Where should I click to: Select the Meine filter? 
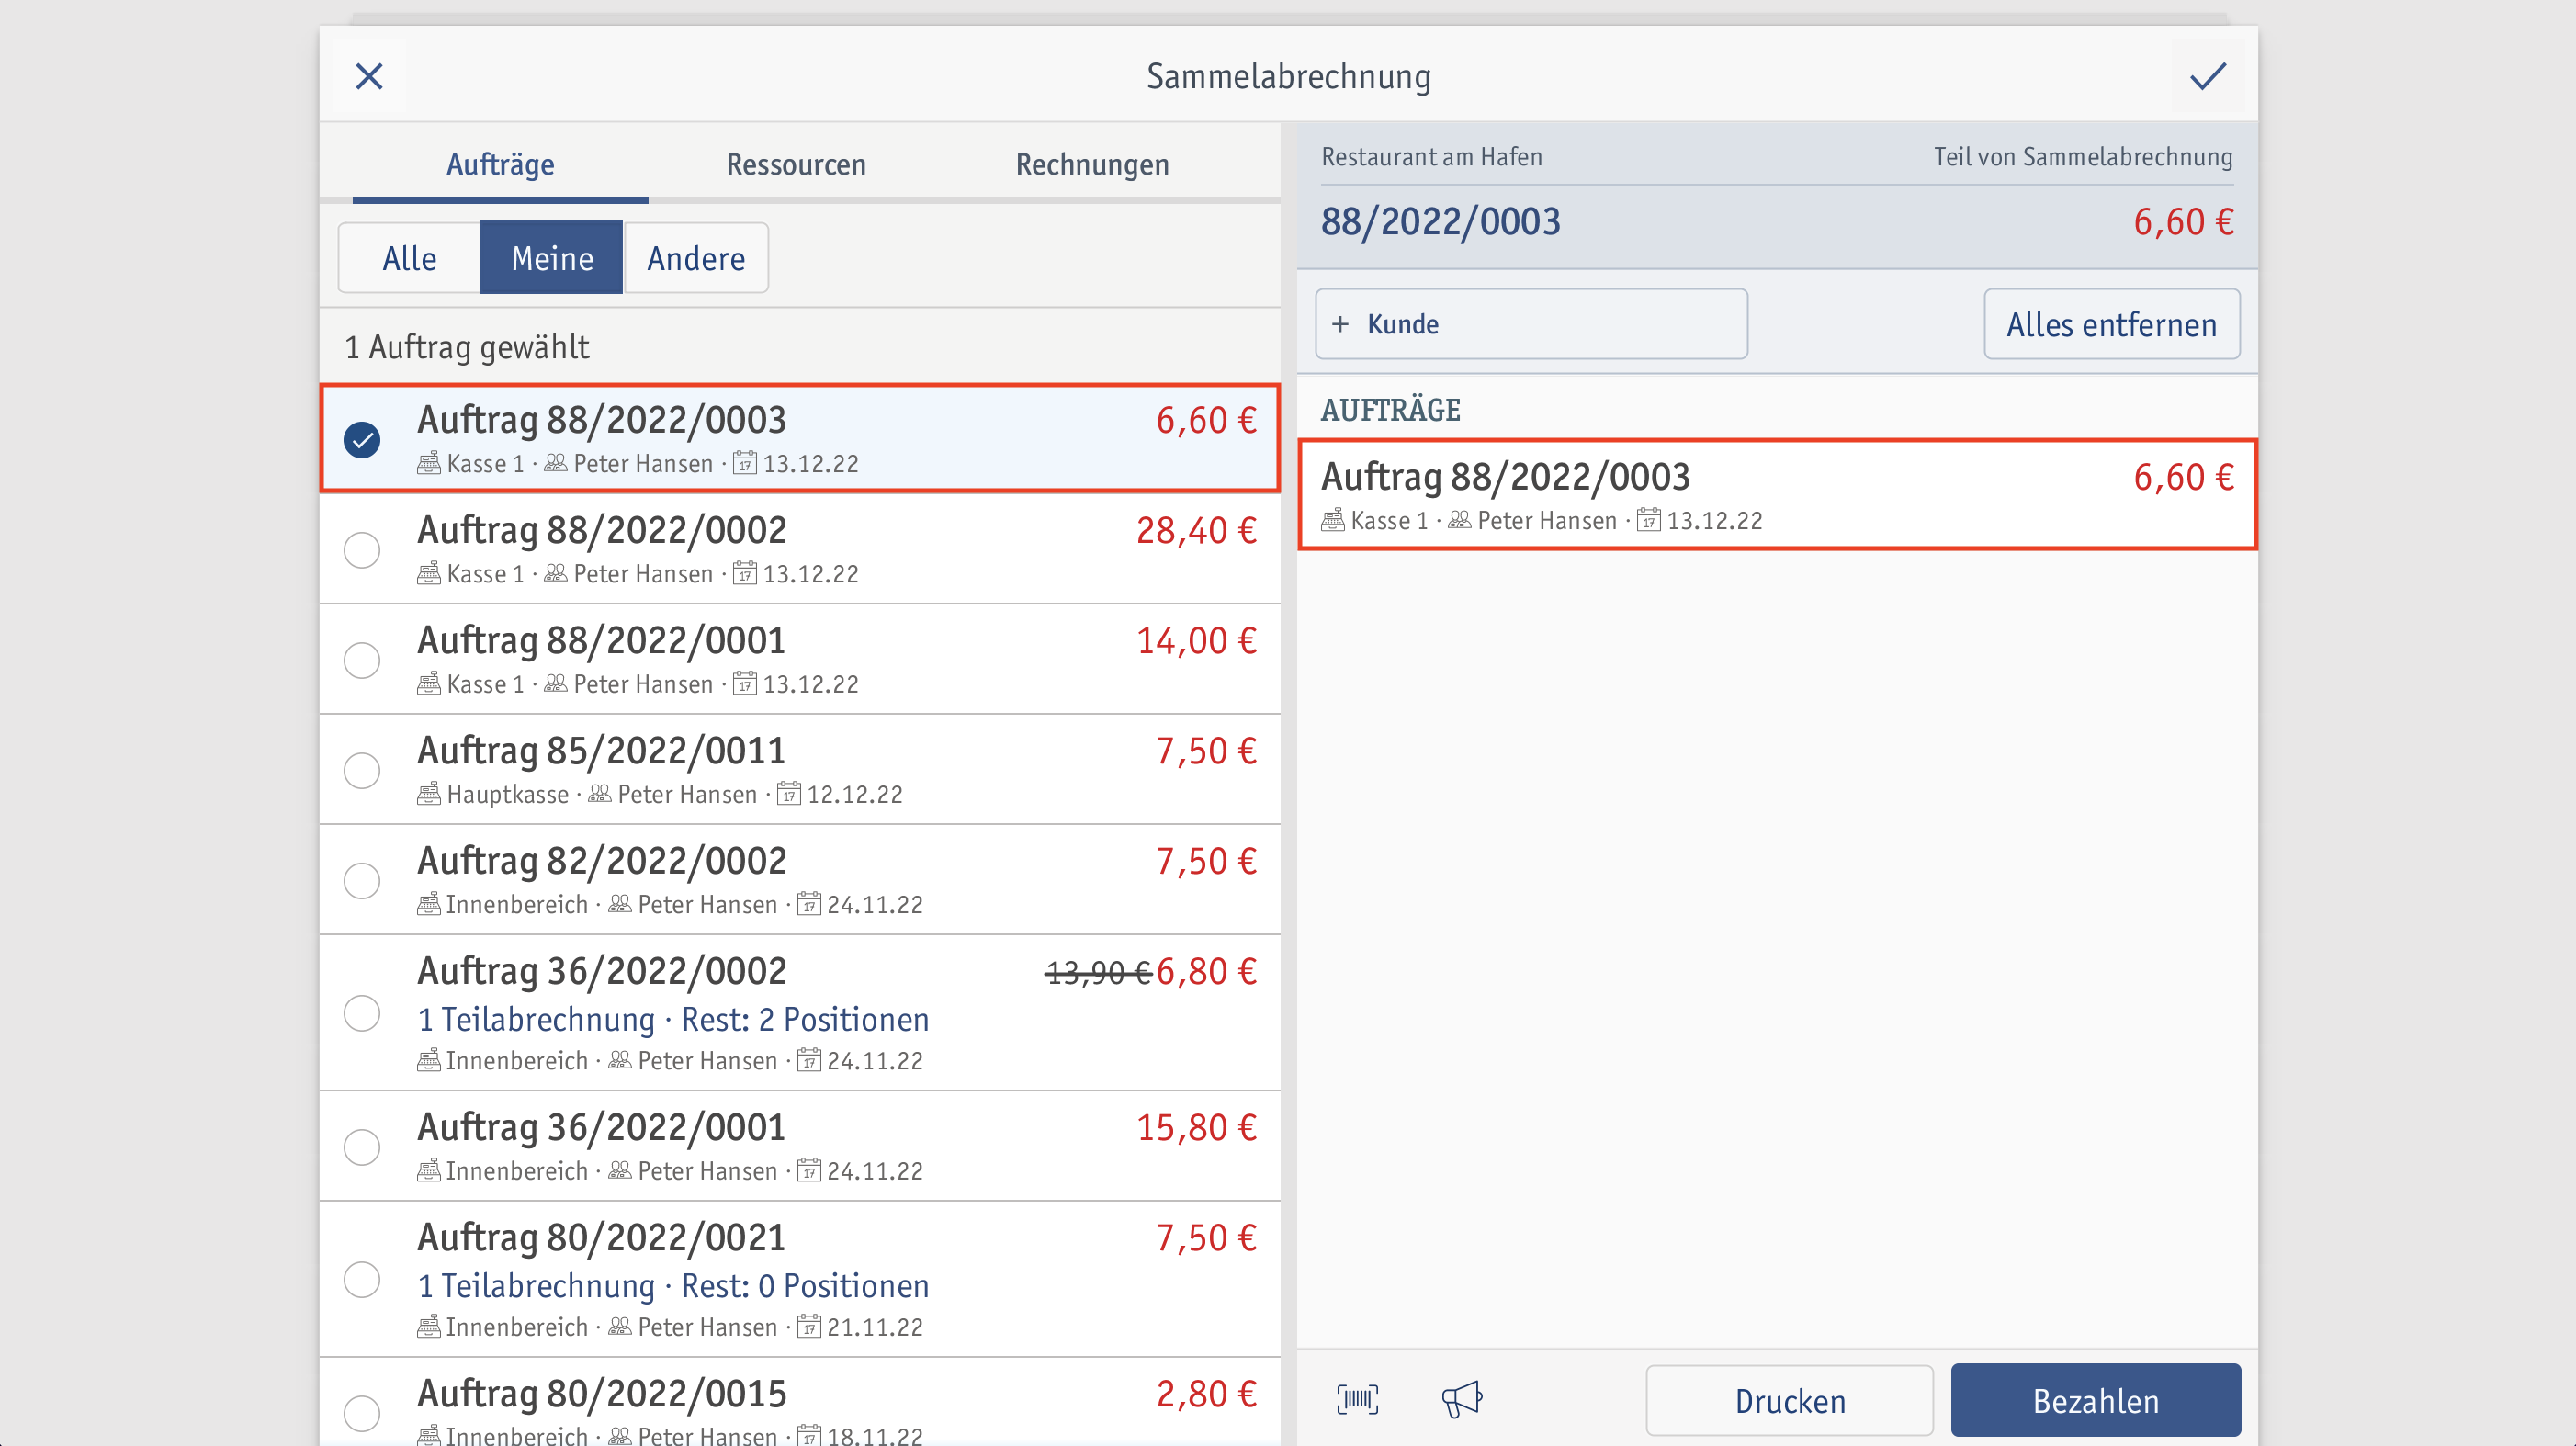(552, 258)
